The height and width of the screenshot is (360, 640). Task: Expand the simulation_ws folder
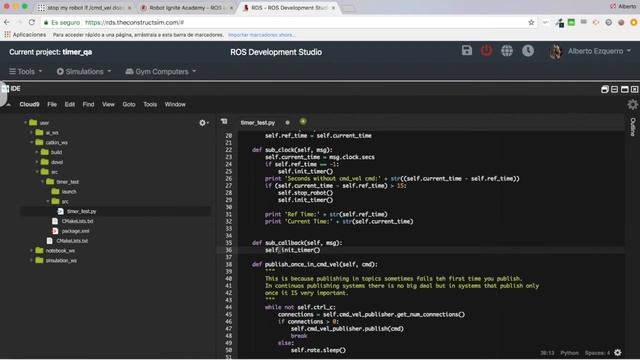31,260
